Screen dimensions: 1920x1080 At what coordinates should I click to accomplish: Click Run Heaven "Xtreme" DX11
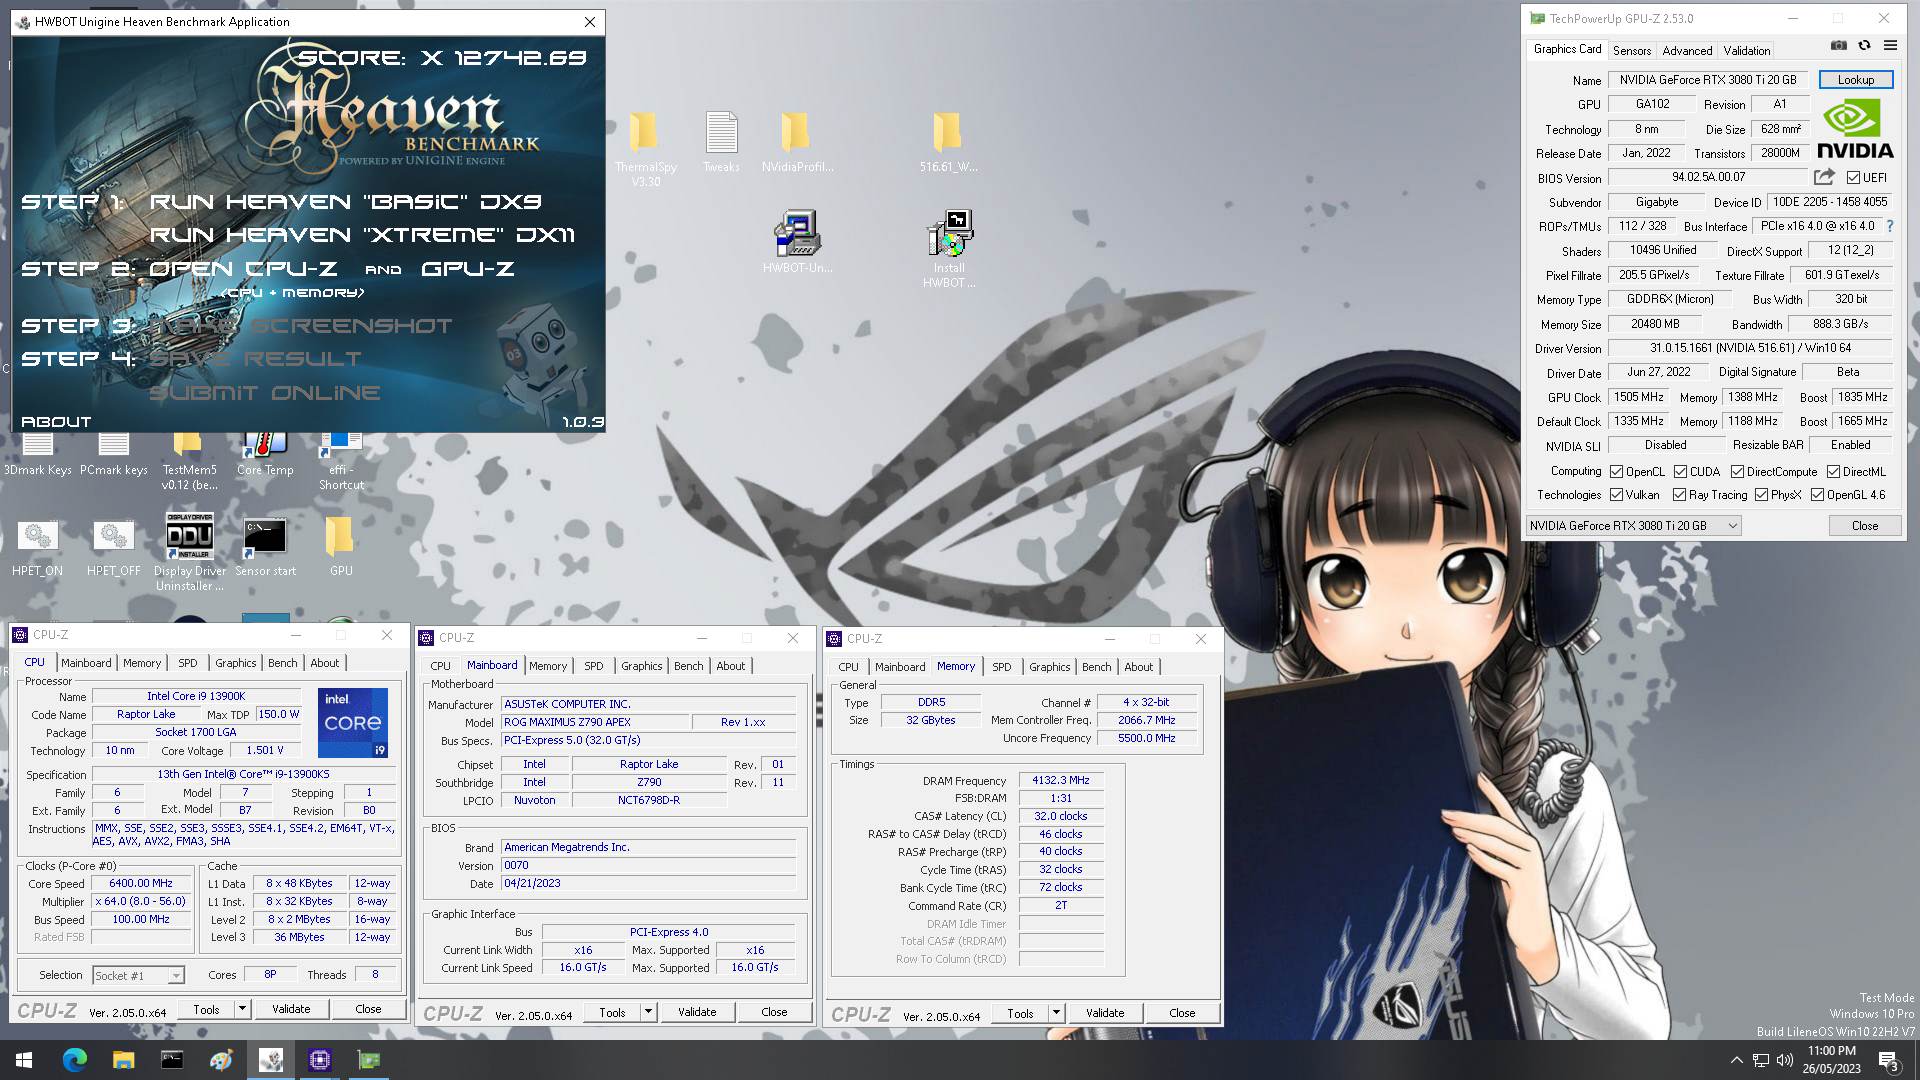coord(362,235)
